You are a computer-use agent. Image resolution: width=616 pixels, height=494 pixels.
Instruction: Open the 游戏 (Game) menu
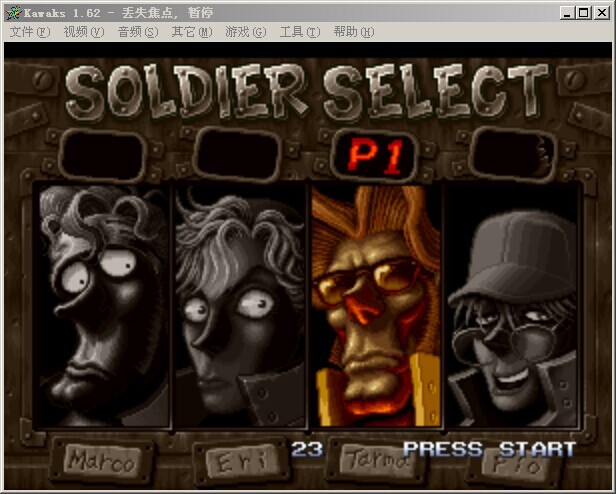coord(245,32)
